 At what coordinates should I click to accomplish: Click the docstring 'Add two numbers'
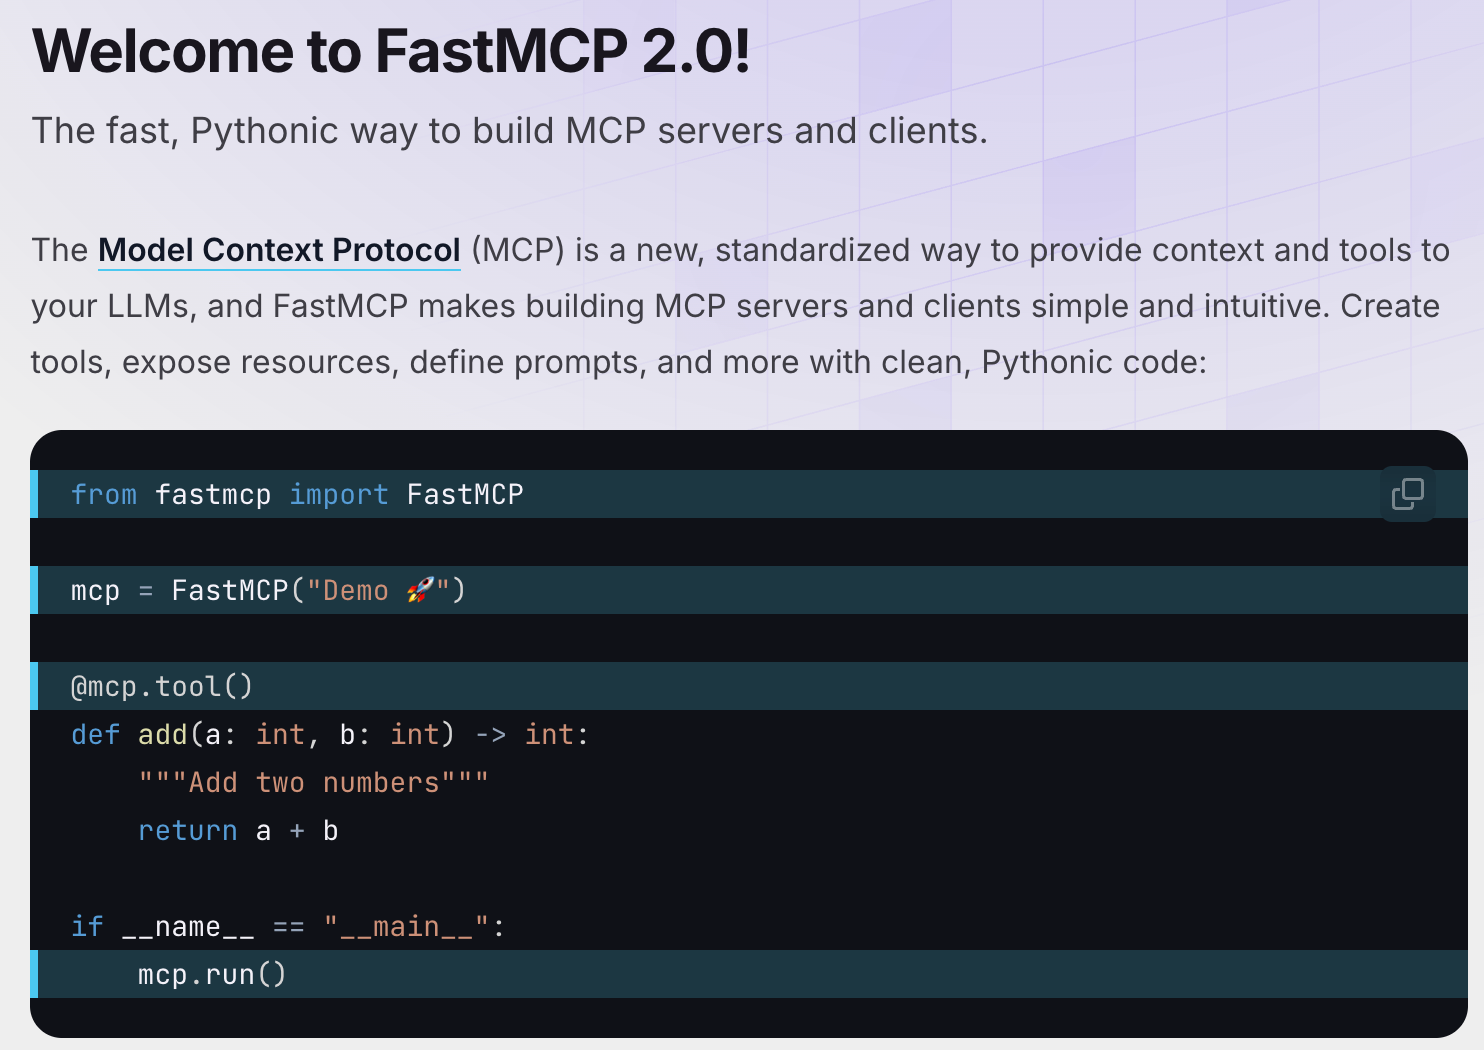pyautogui.click(x=314, y=782)
